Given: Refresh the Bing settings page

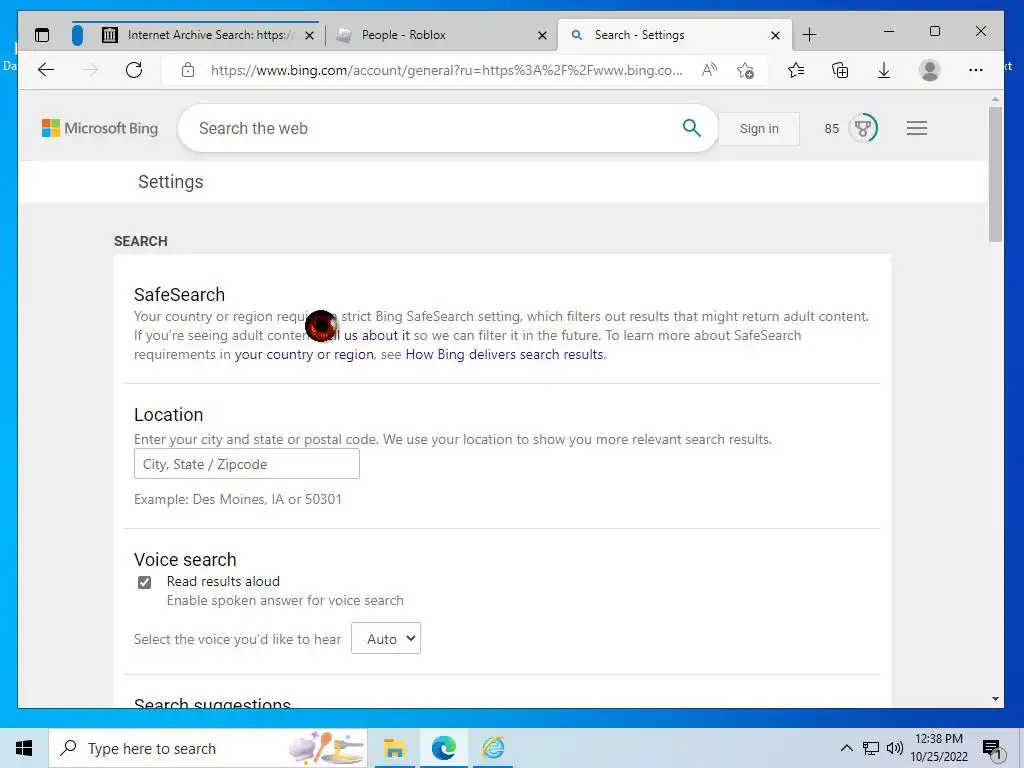Looking at the screenshot, I should point(134,70).
